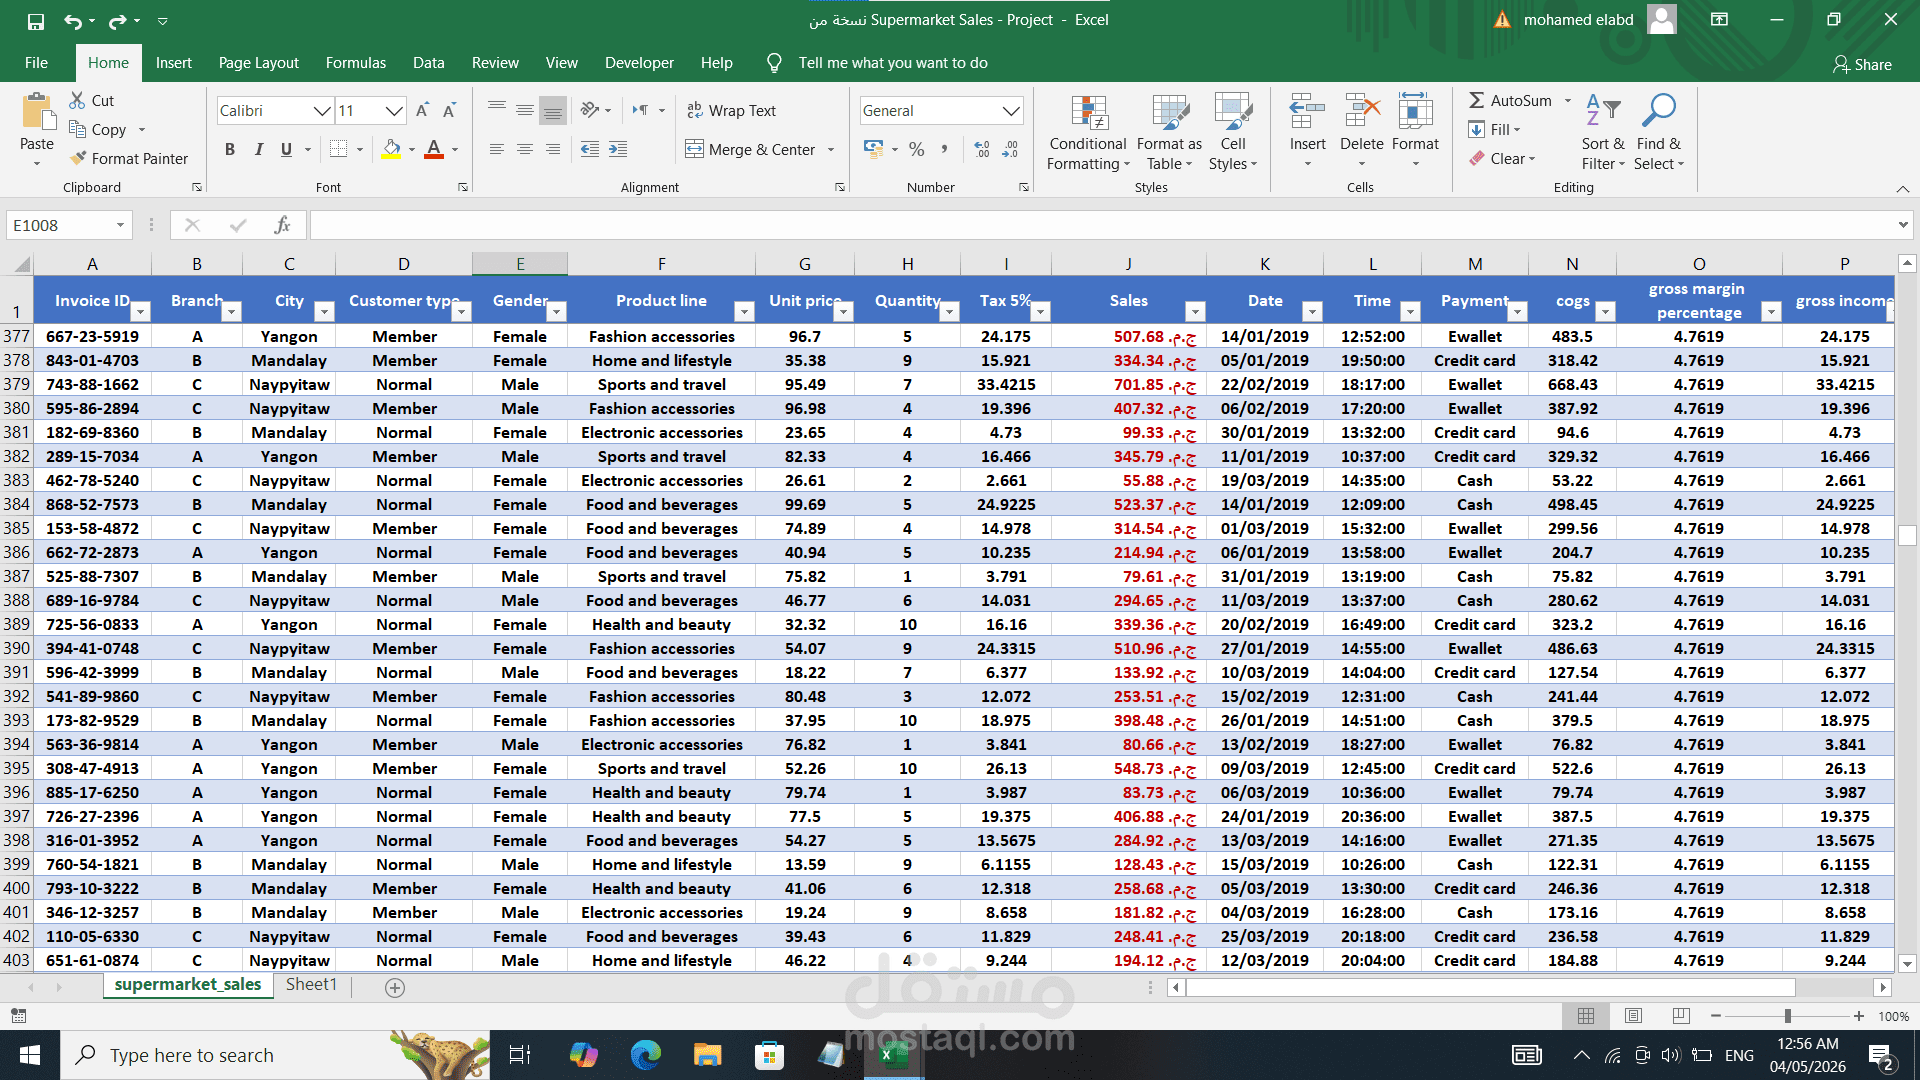This screenshot has width=1920, height=1080.
Task: Click Find & Select button
Action: pyautogui.click(x=1658, y=132)
